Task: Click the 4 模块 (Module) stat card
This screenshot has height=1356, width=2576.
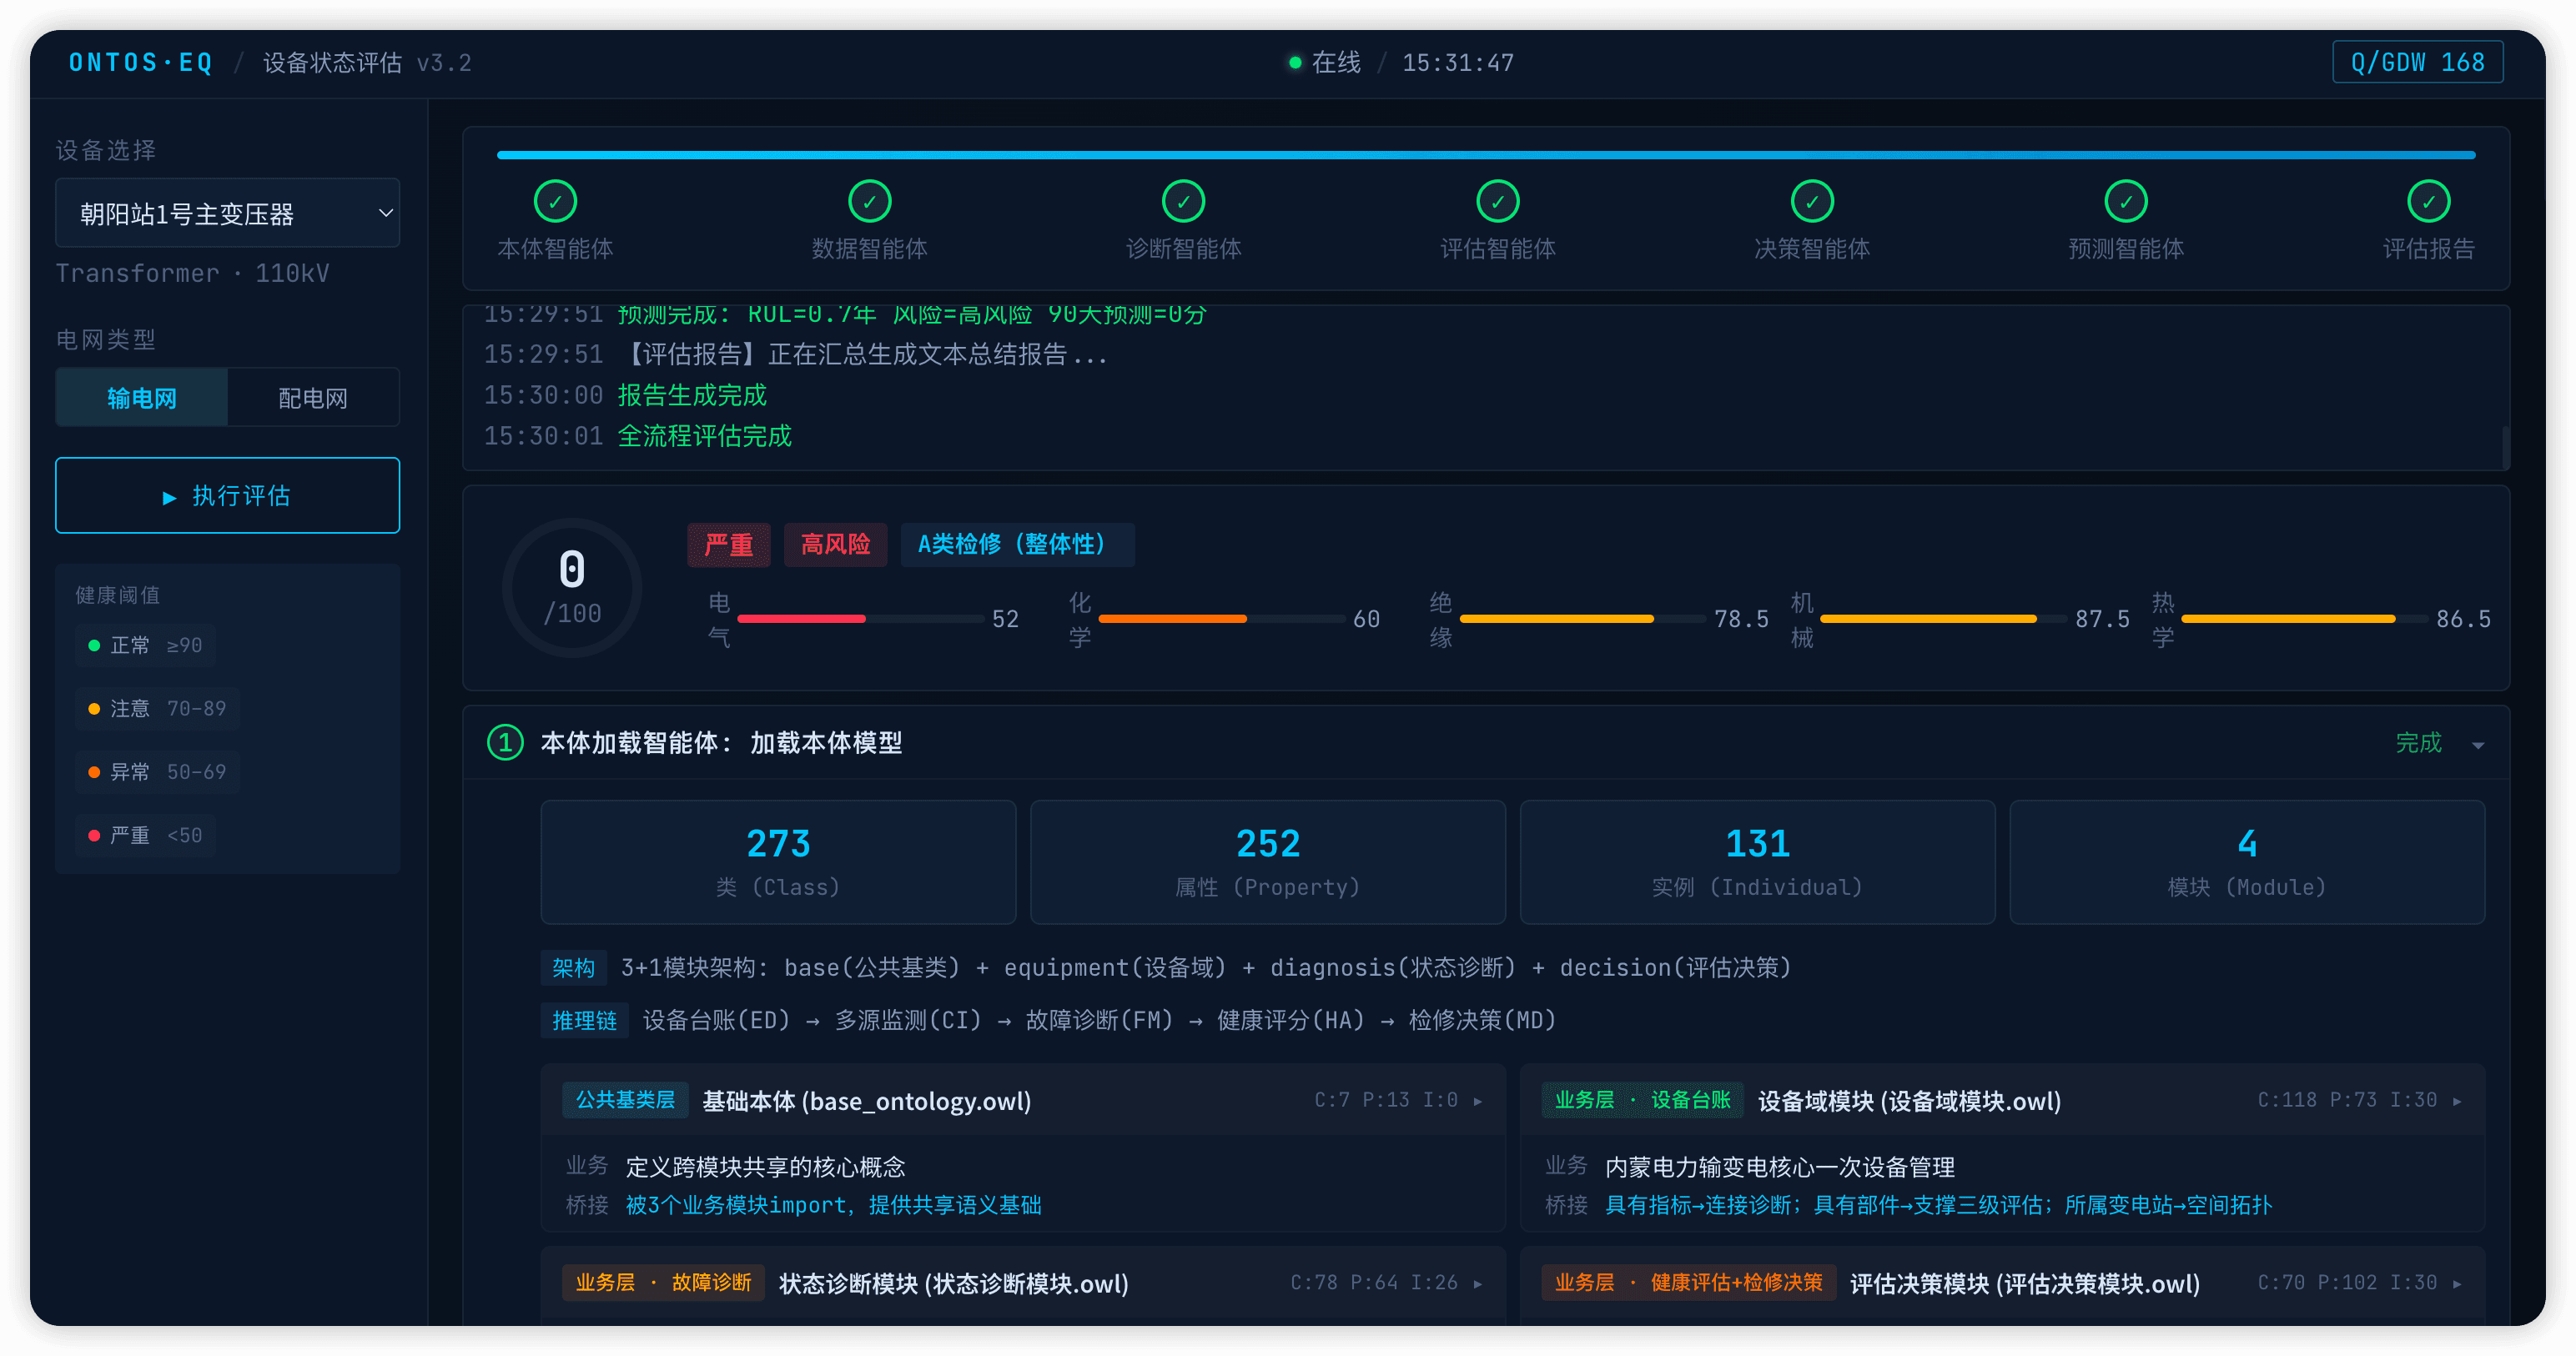Action: (x=2247, y=862)
